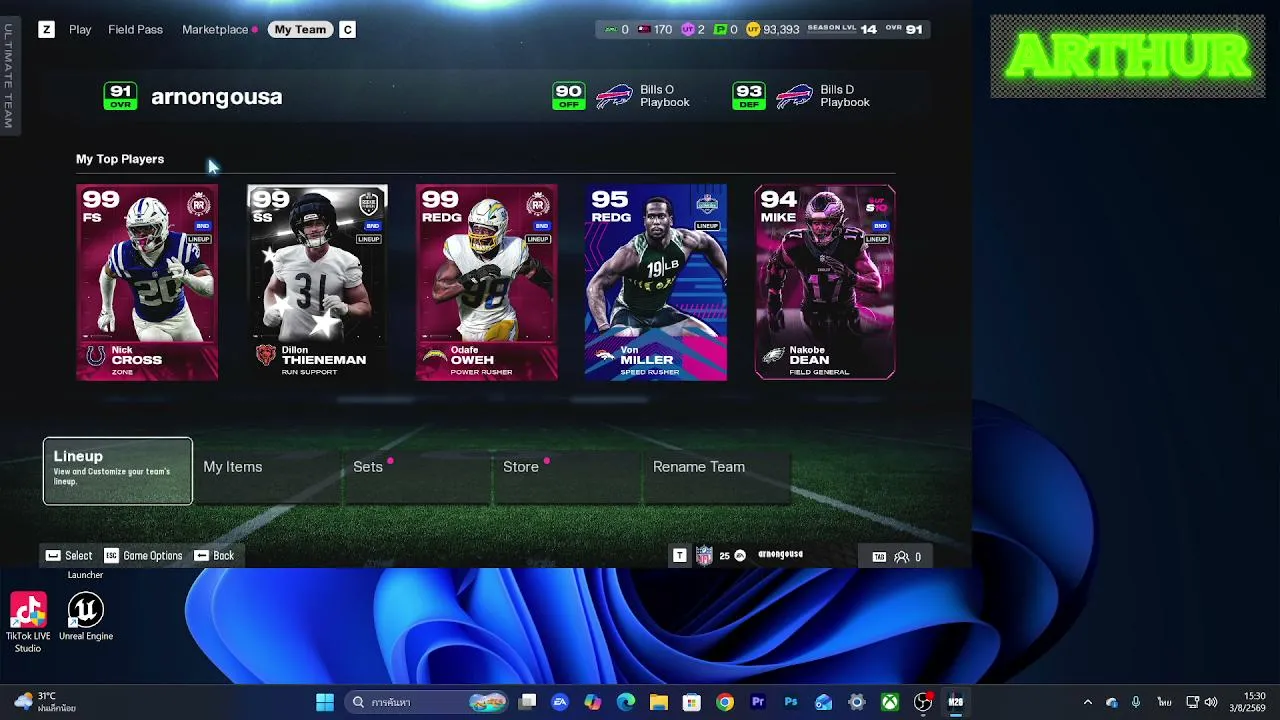Open Unreal Engine desktop shortcut

coord(86,618)
